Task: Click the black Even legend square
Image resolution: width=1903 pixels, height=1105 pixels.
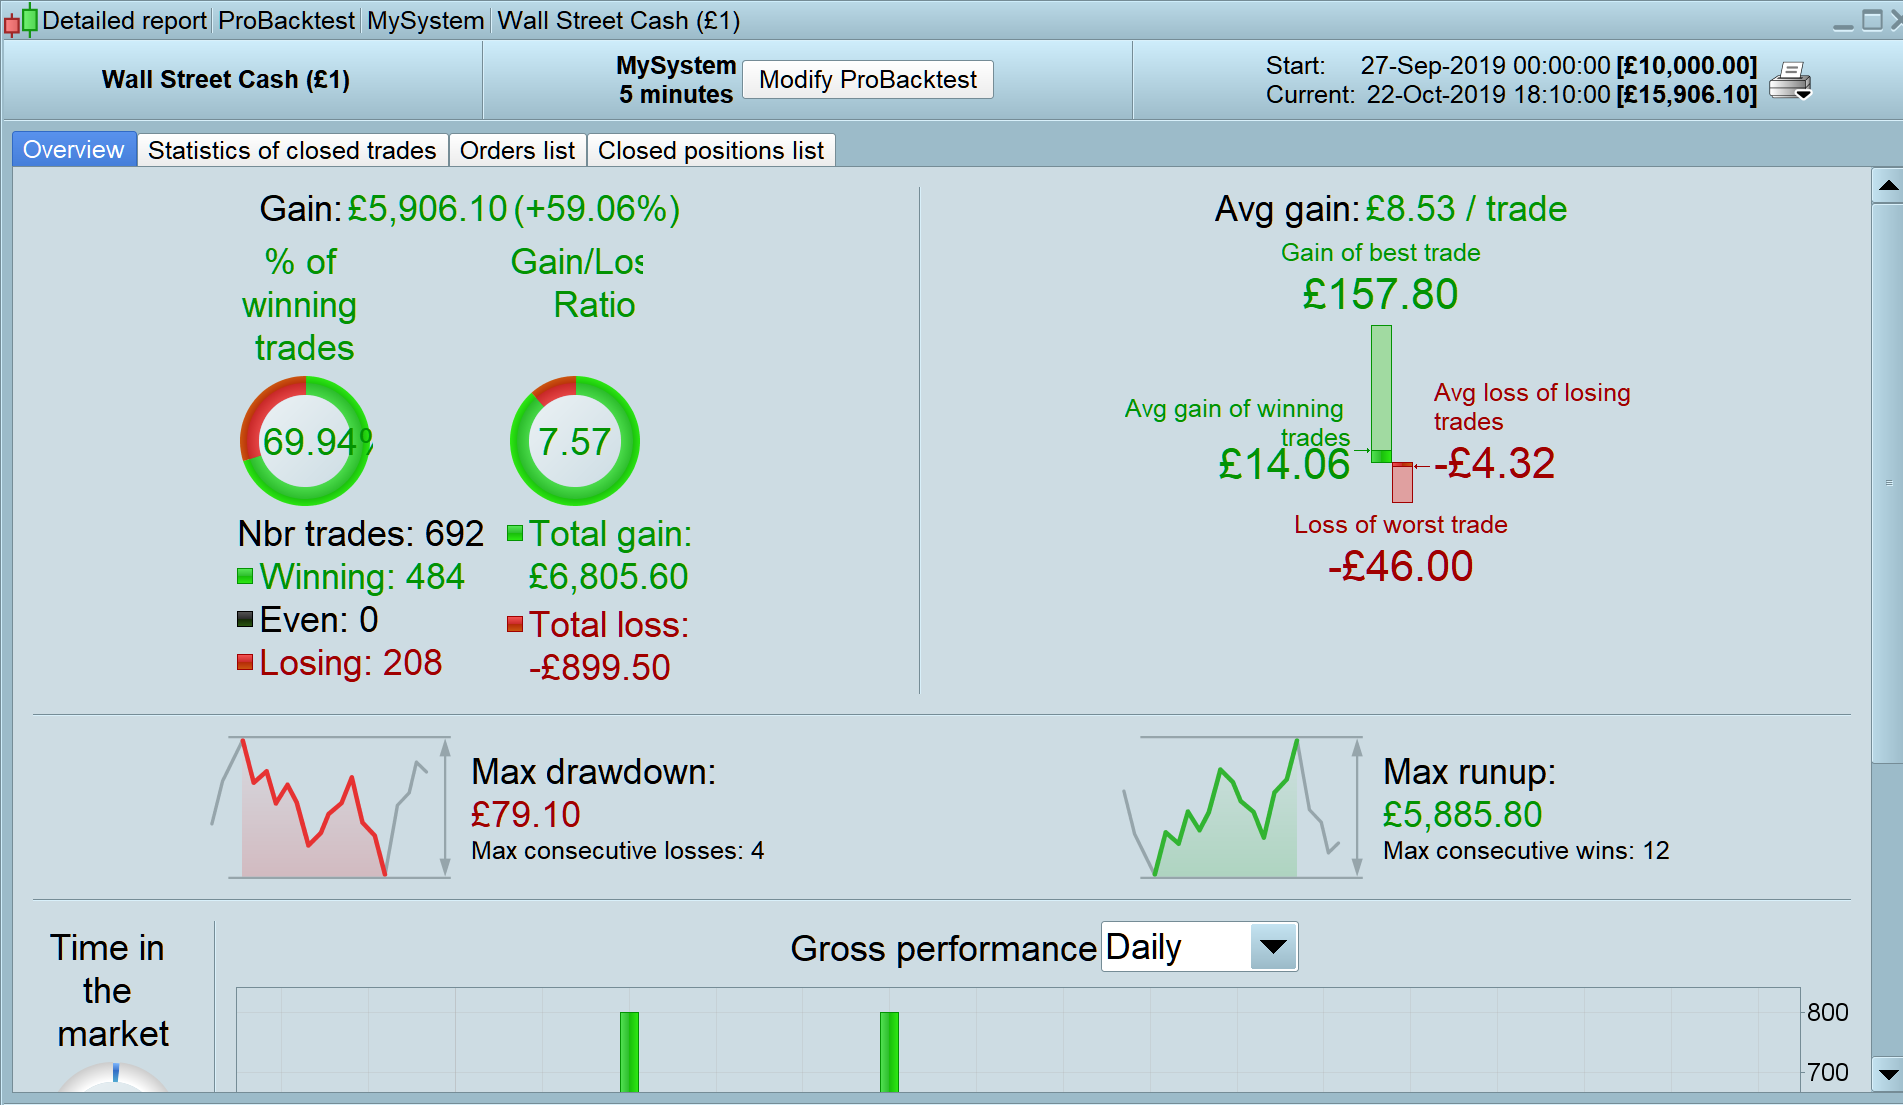Action: pos(245,619)
